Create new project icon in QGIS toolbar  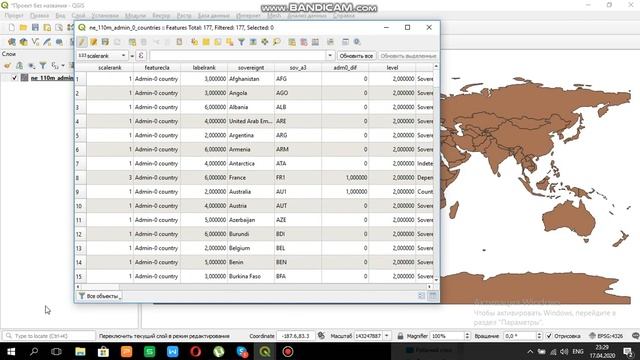coord(11,27)
